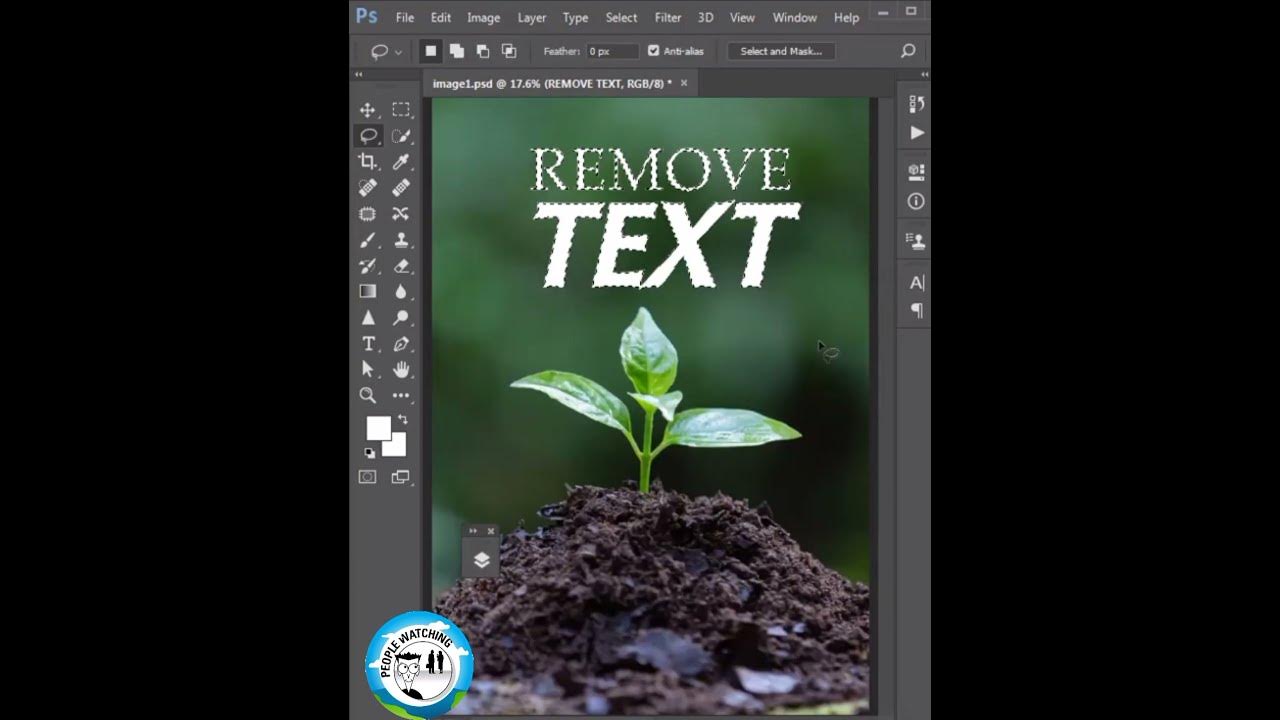Select the Lasso tool in toolbox
This screenshot has width=1280, height=720.
click(368, 136)
